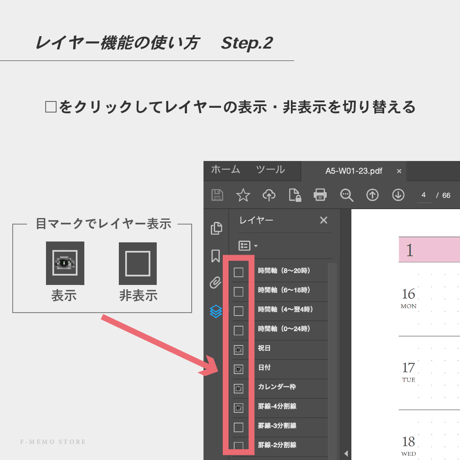460x460 pixels.
Task: Show the 時間軸（8〜20時） layer
Action: [238, 272]
